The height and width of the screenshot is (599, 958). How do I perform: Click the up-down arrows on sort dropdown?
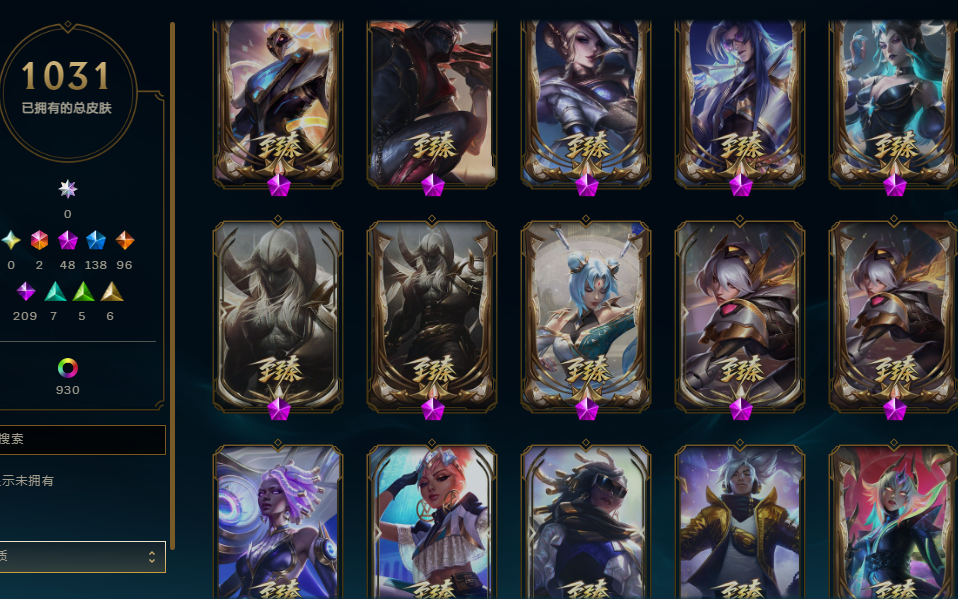pyautogui.click(x=152, y=557)
